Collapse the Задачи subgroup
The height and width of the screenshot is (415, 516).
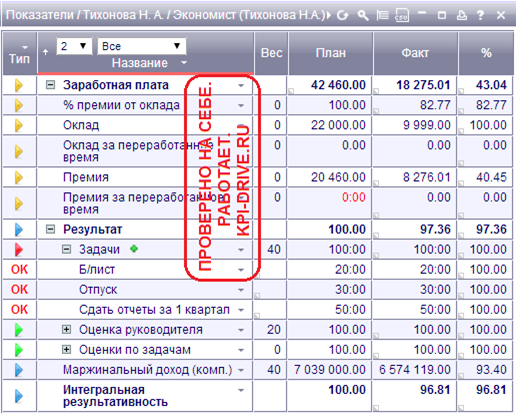pos(66,249)
